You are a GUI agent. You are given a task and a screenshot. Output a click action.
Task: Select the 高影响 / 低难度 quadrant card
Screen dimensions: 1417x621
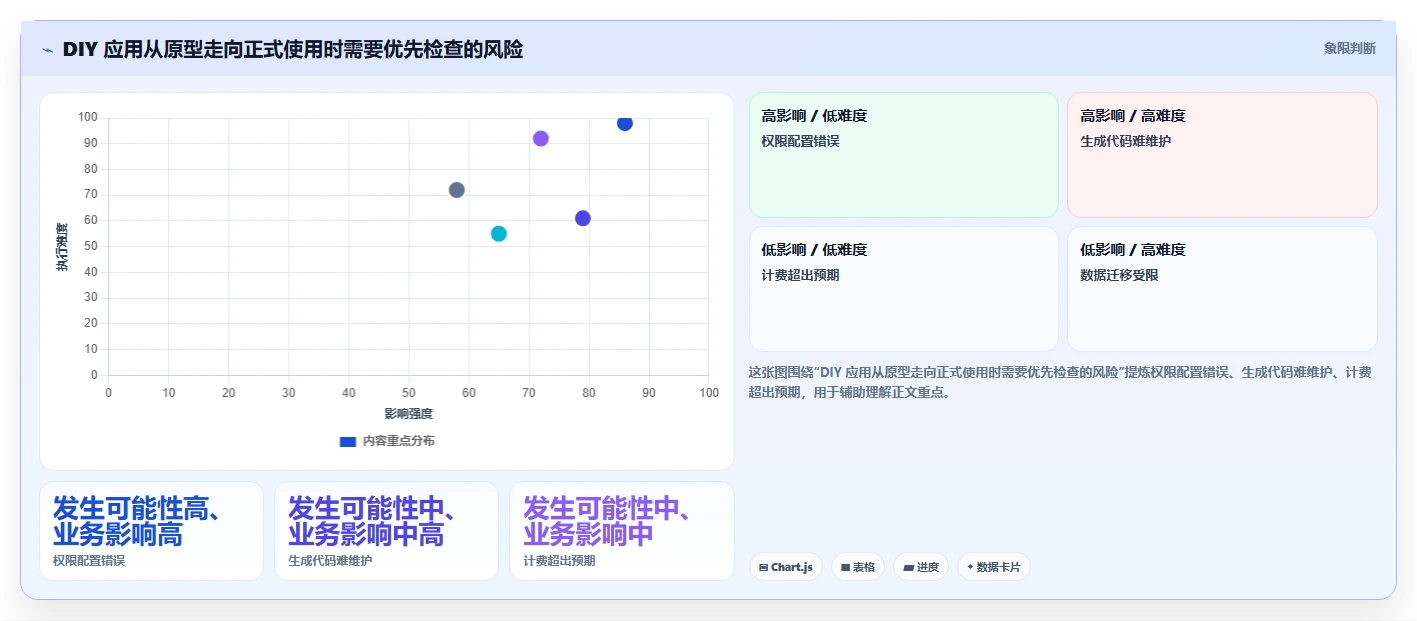pyautogui.click(x=904, y=155)
